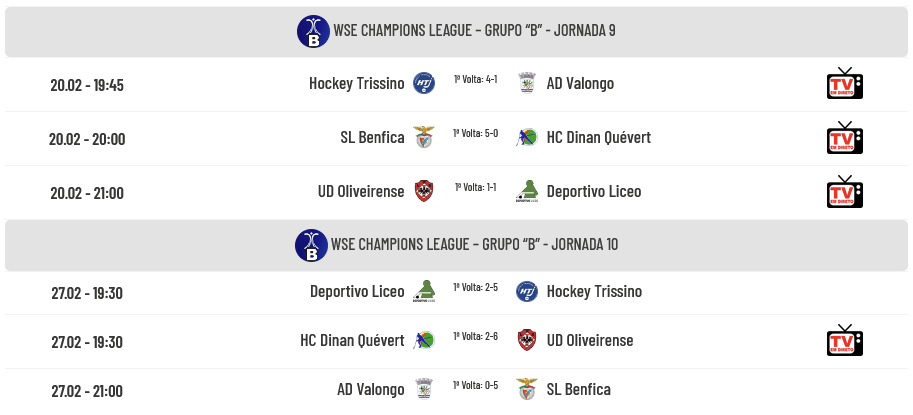Select AD Valongo home team in Jornada 10

pos(371,390)
